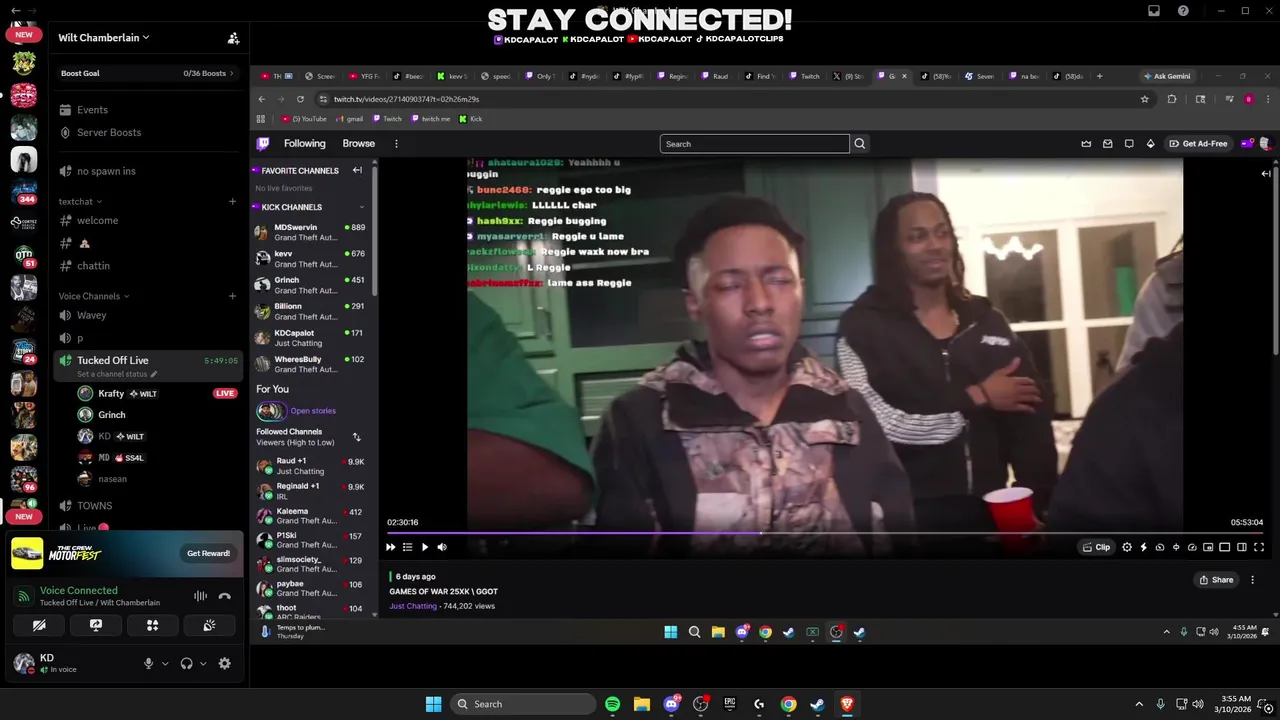Open Discord user settings gear

225,663
